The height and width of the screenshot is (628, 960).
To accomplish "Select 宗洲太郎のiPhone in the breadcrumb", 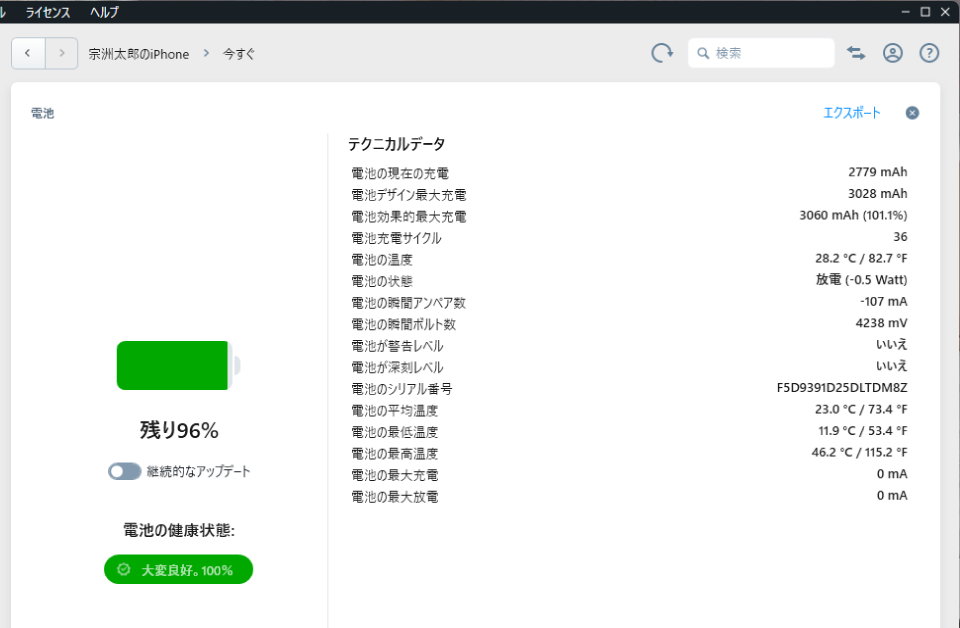I will click(x=138, y=54).
